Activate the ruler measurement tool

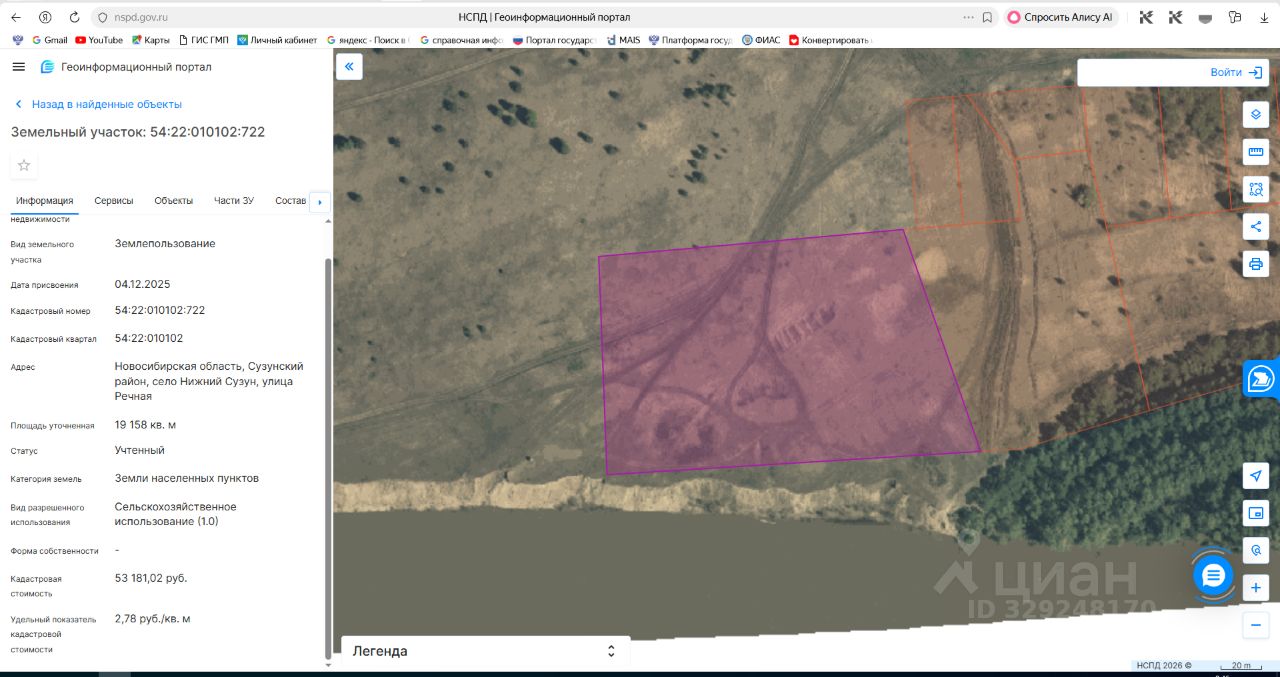(x=1256, y=151)
